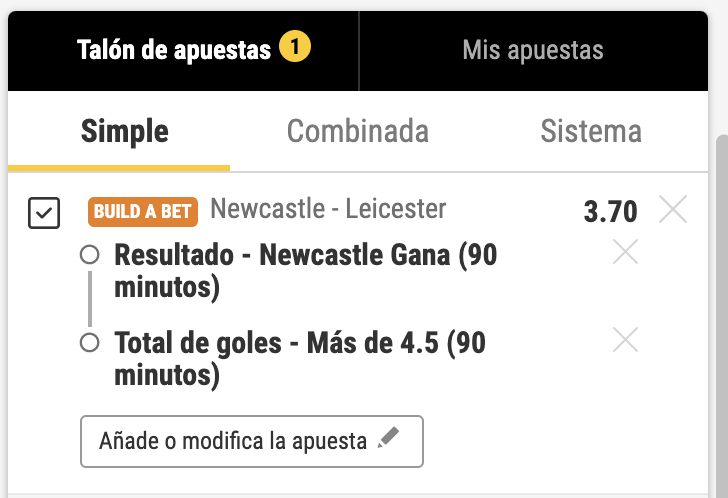The height and width of the screenshot is (498, 728).
Task: Open the Sistema tab
Action: [591, 131]
